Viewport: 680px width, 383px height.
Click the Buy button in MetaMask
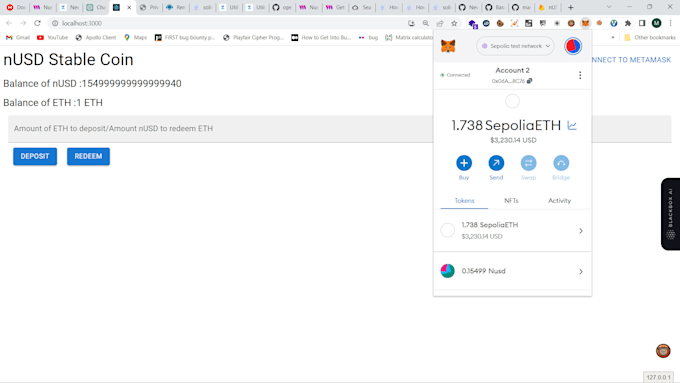coord(464,167)
